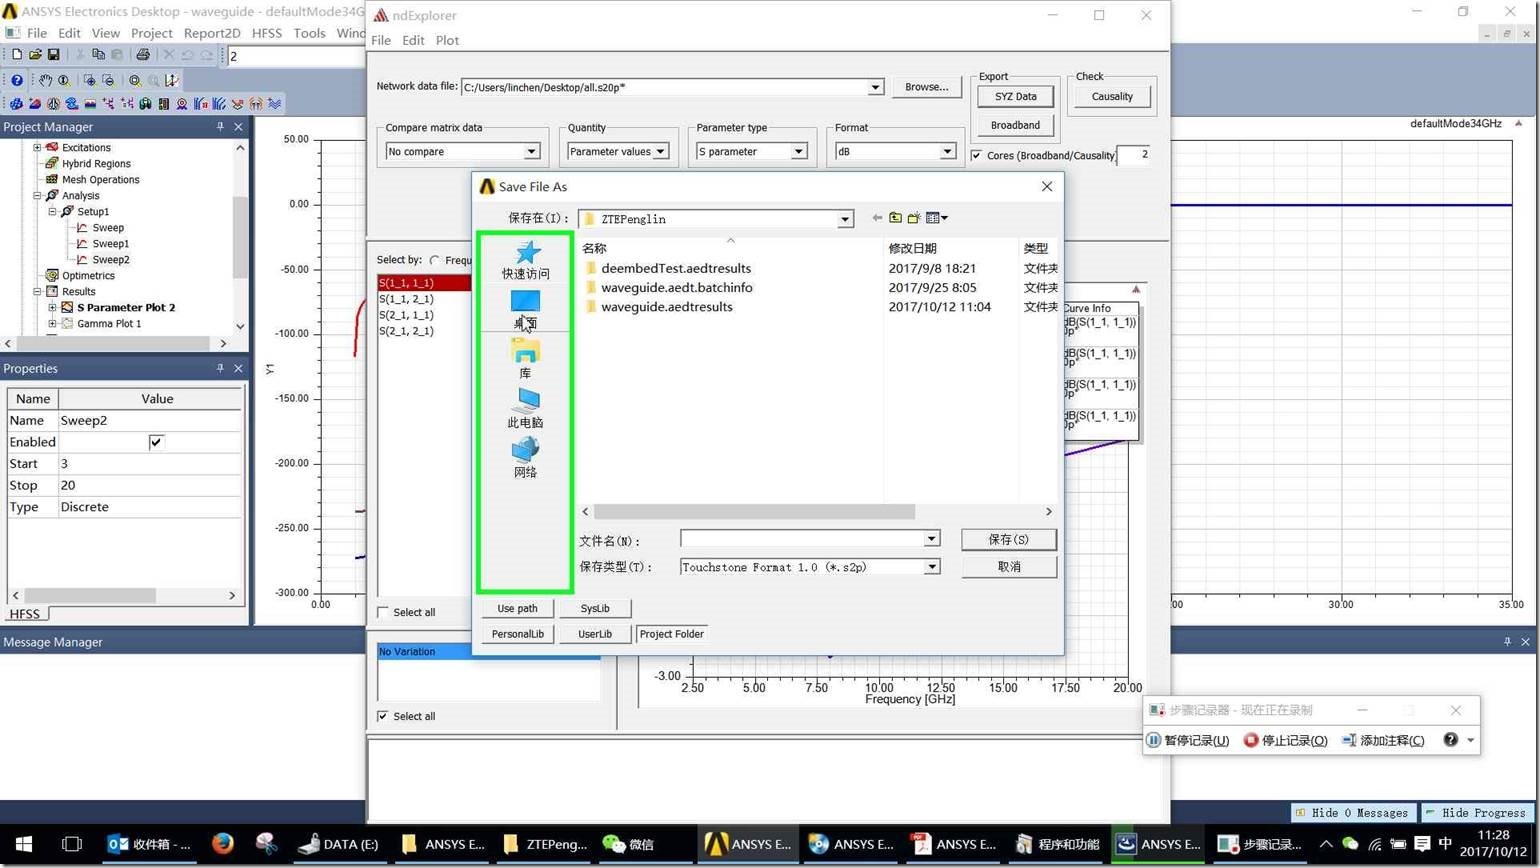This screenshot has height=868, width=1540.
Task: Click the Causality check button
Action: 1112,96
